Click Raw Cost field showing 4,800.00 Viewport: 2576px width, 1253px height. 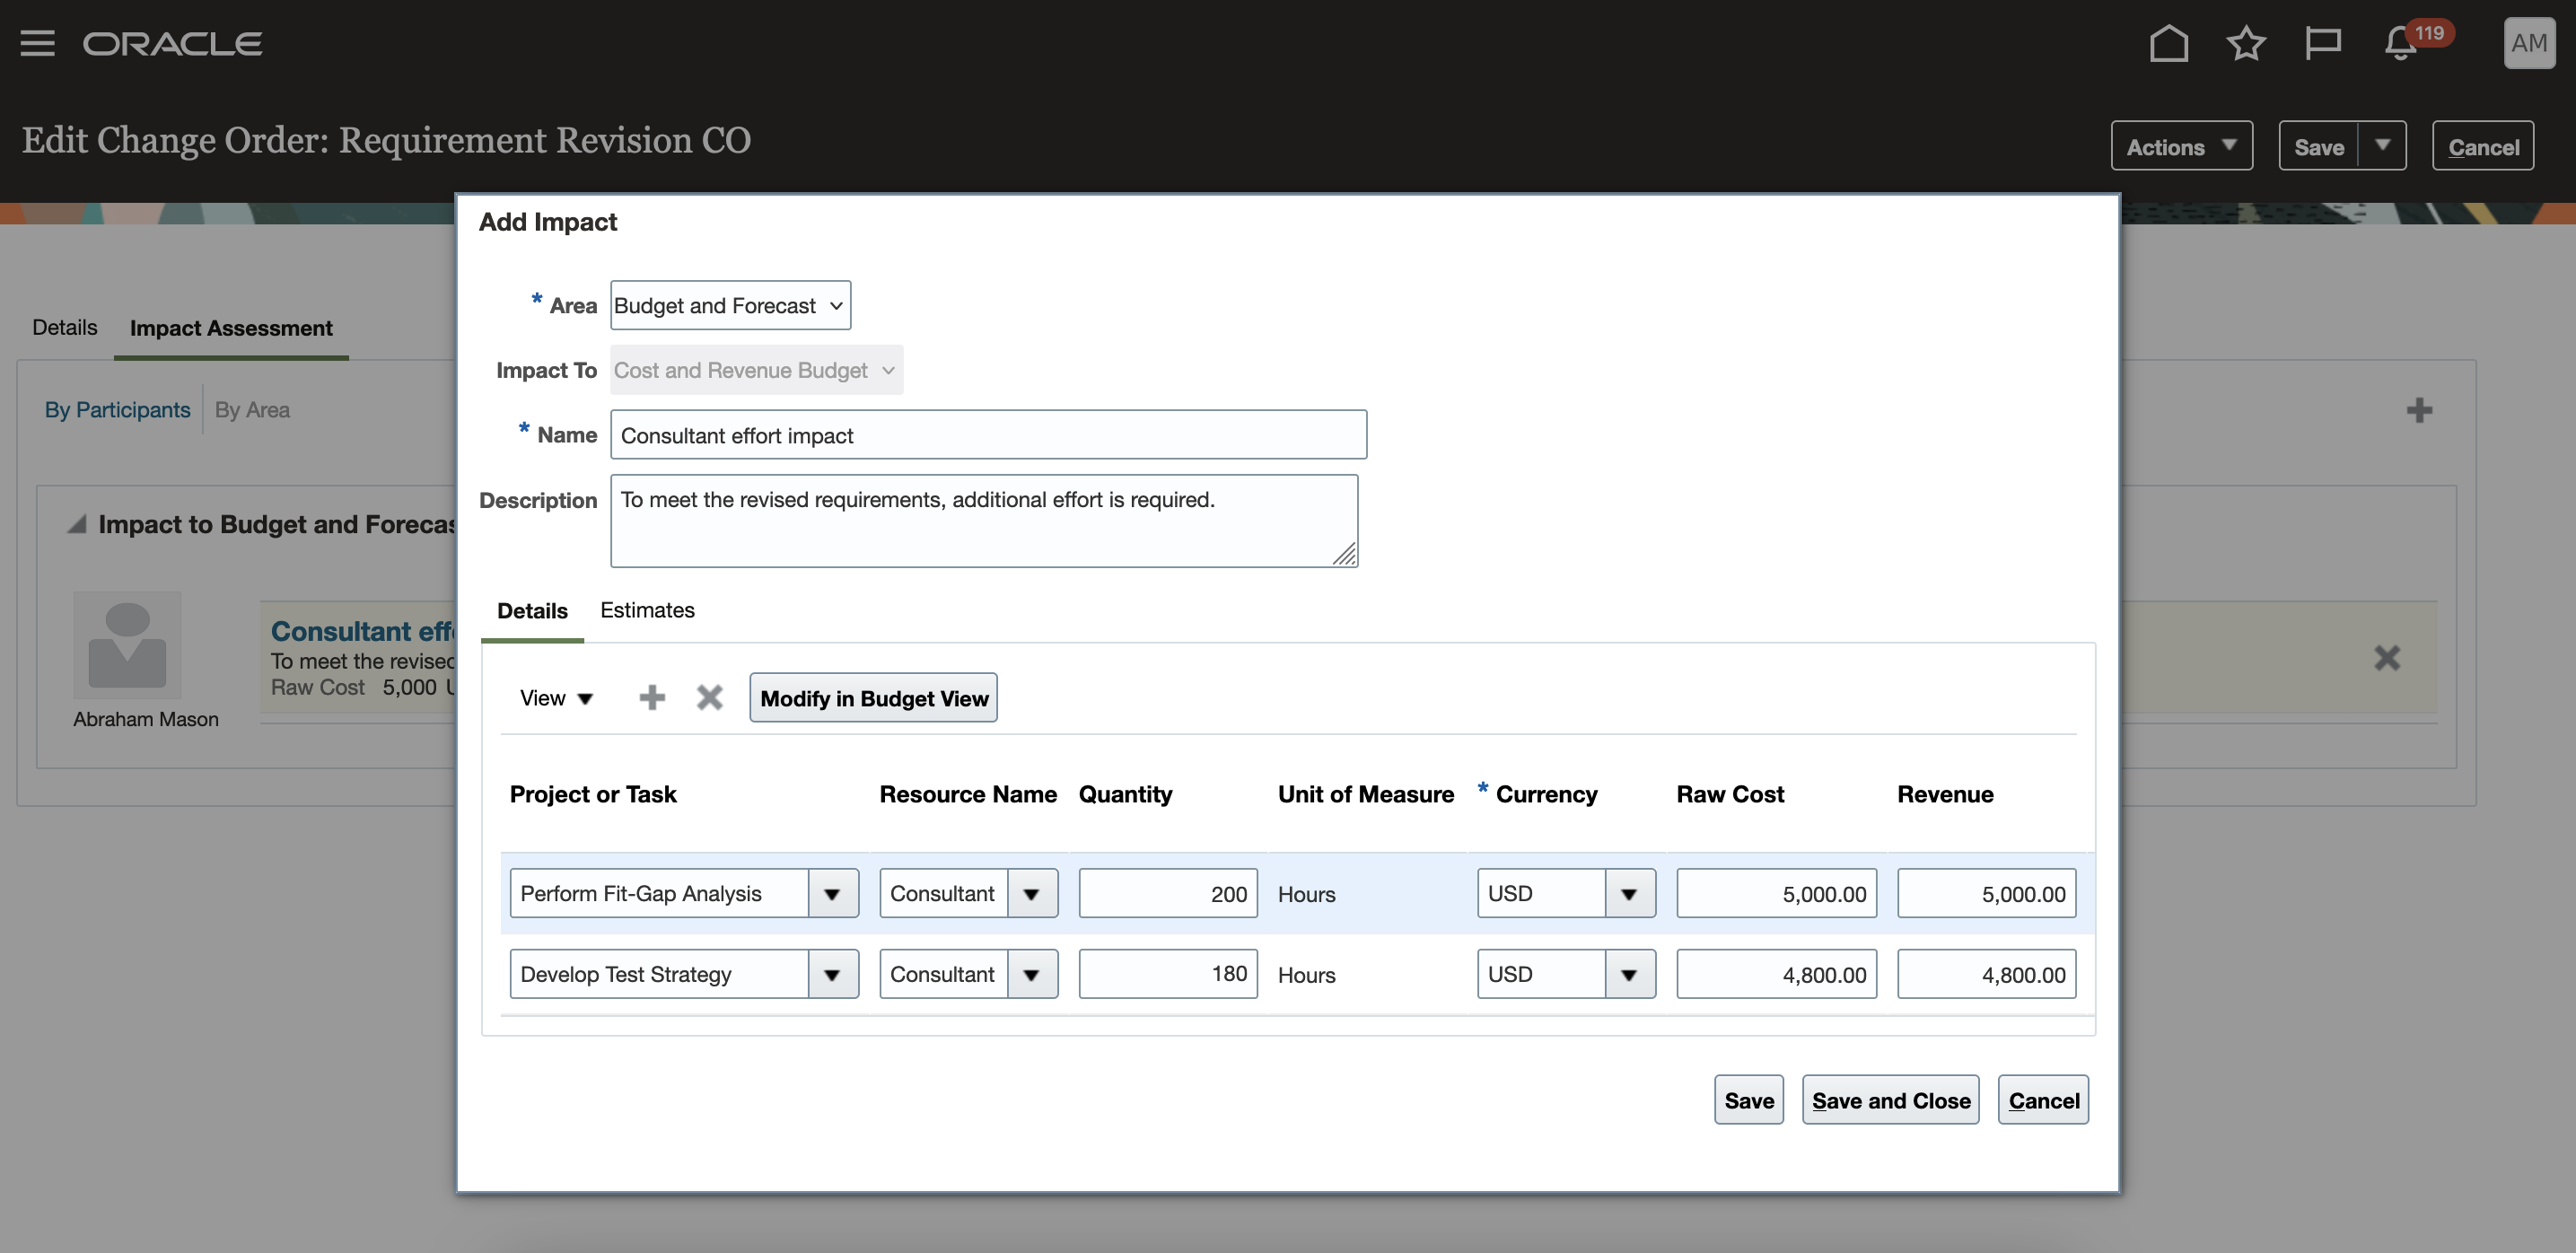tap(1776, 974)
